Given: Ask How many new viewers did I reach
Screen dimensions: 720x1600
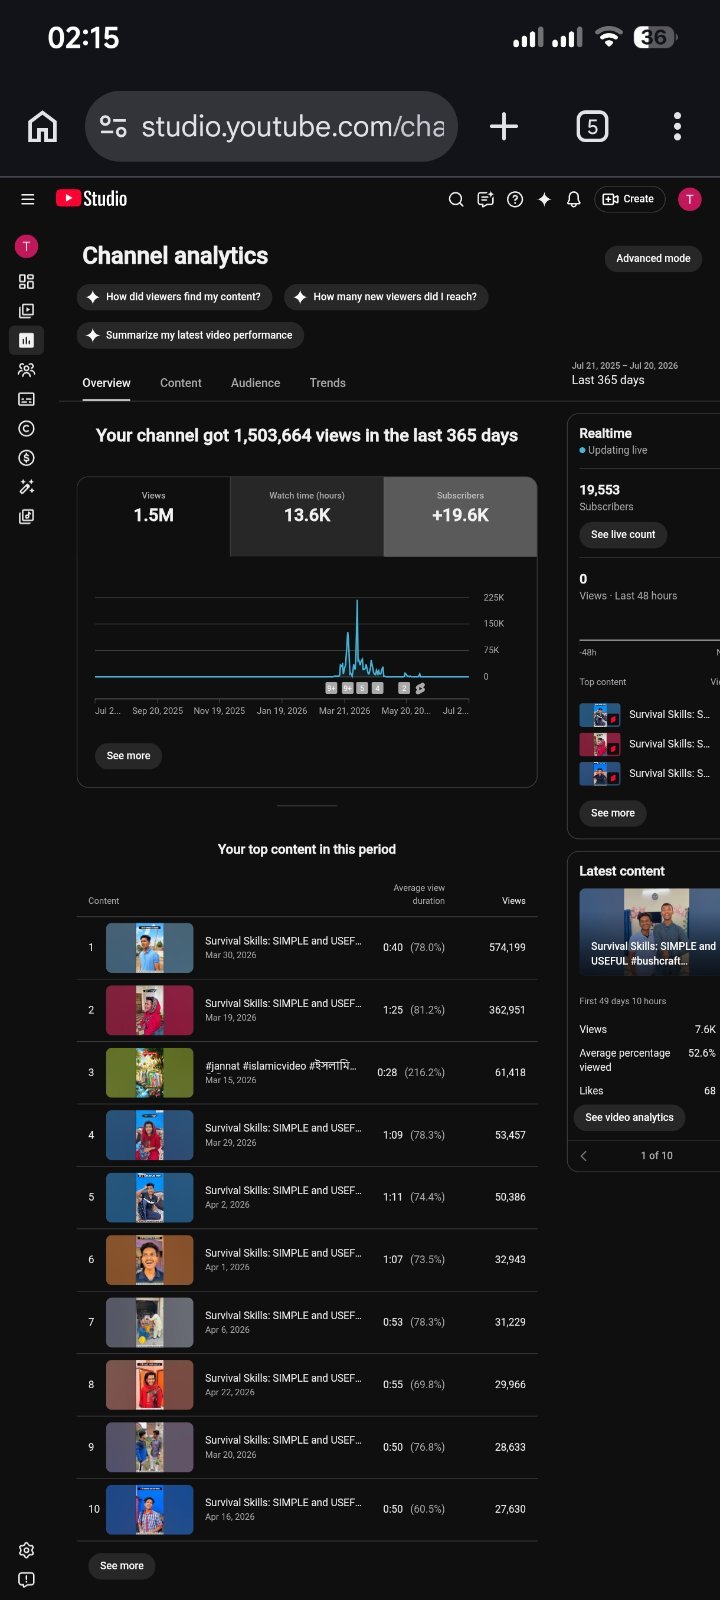Looking at the screenshot, I should pos(386,297).
